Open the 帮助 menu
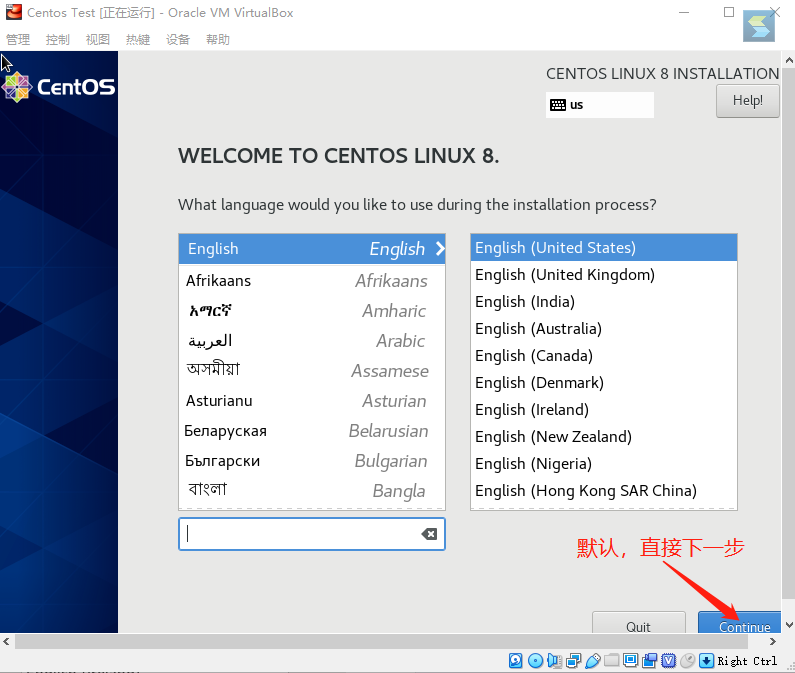The width and height of the screenshot is (795, 673). [218, 40]
